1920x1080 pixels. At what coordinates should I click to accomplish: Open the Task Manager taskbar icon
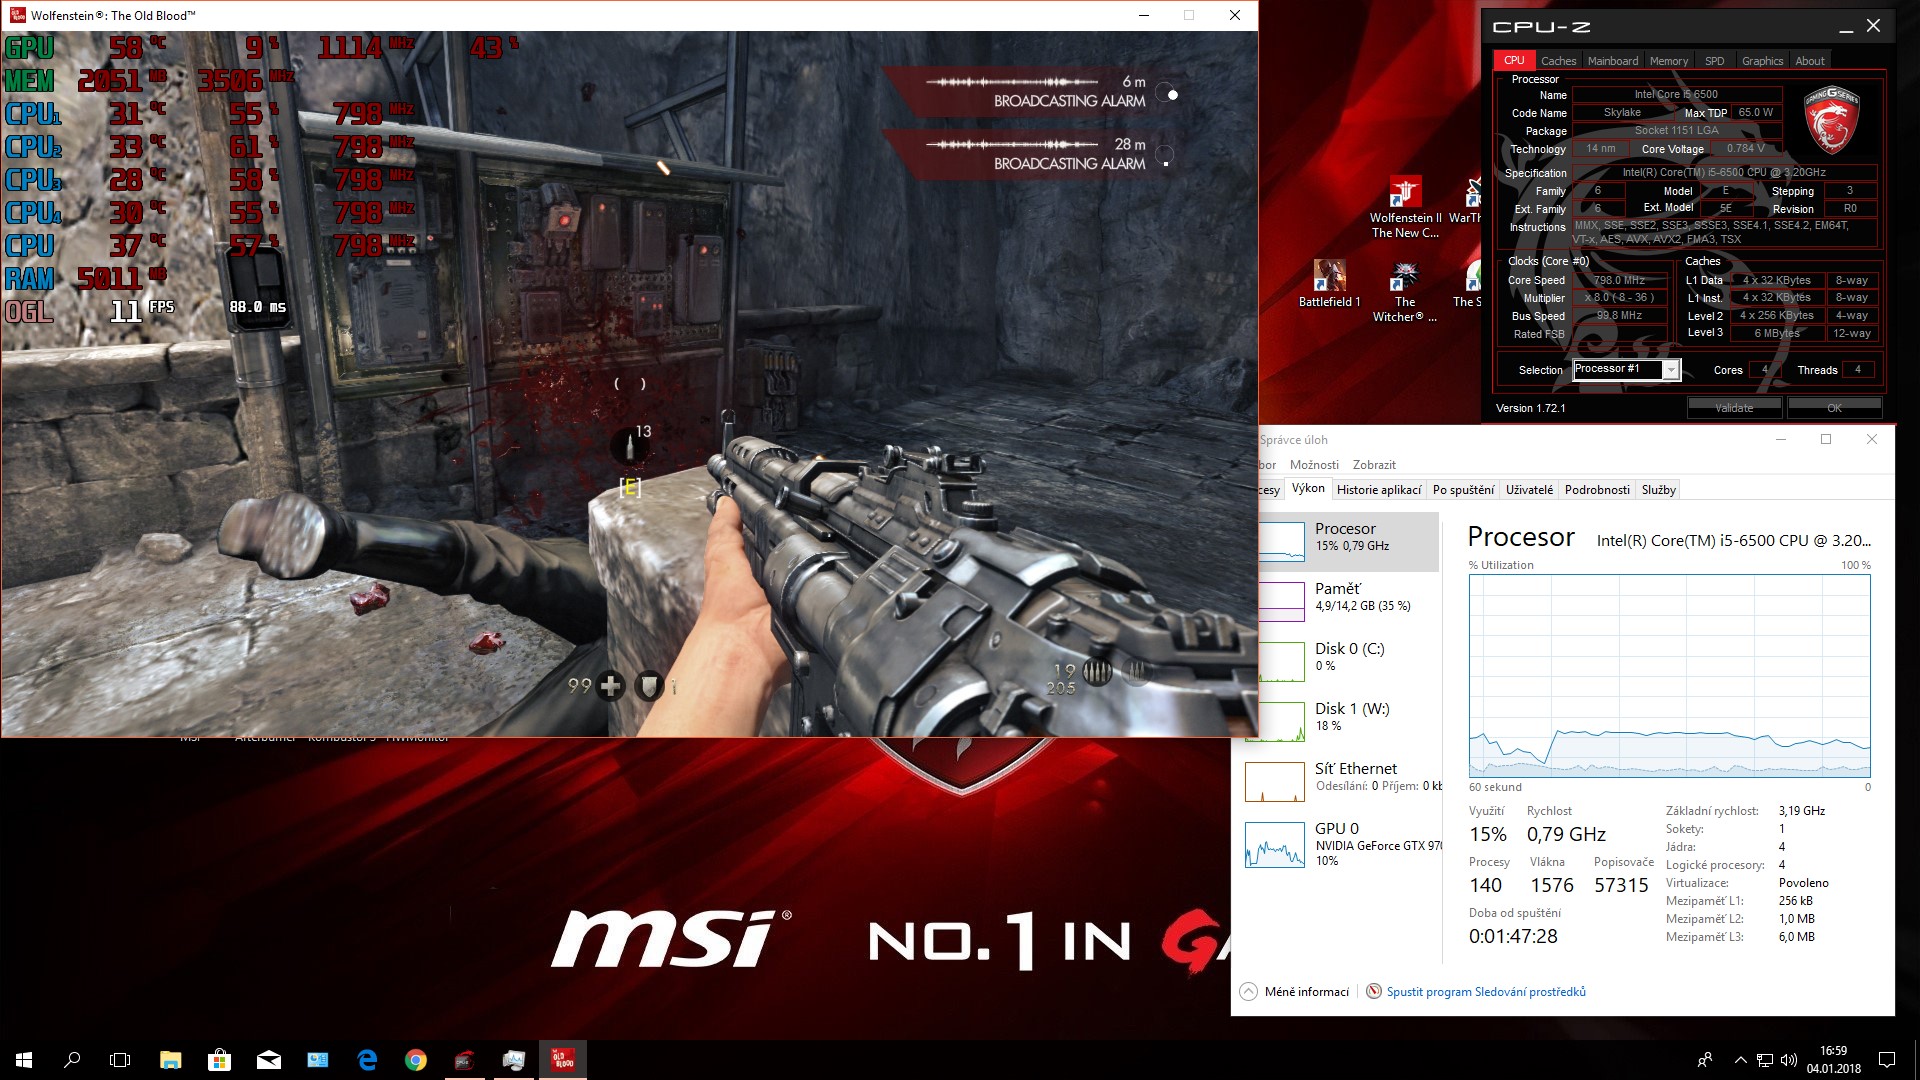coord(513,1060)
